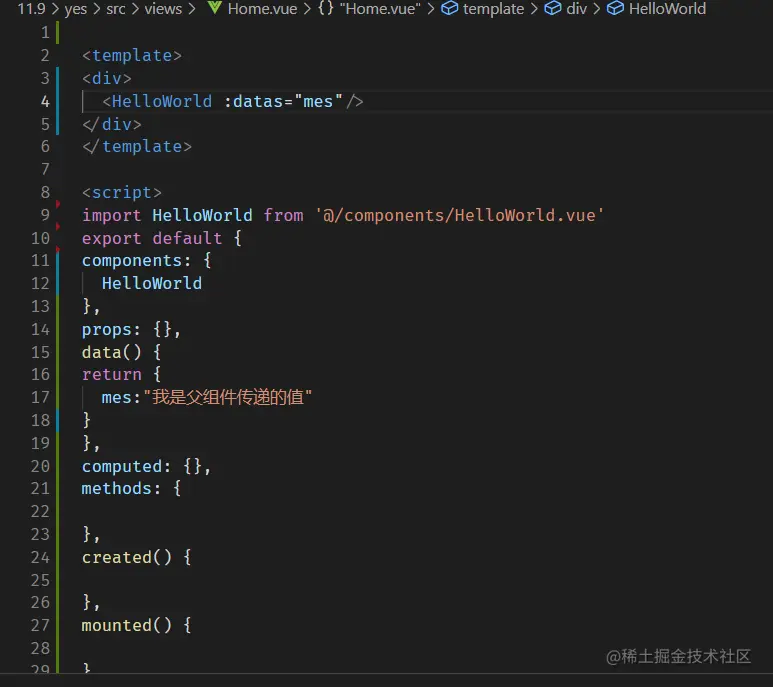Click the <script> tag on line 8
Image resolution: width=773 pixels, height=687 pixels.
pyautogui.click(x=122, y=192)
